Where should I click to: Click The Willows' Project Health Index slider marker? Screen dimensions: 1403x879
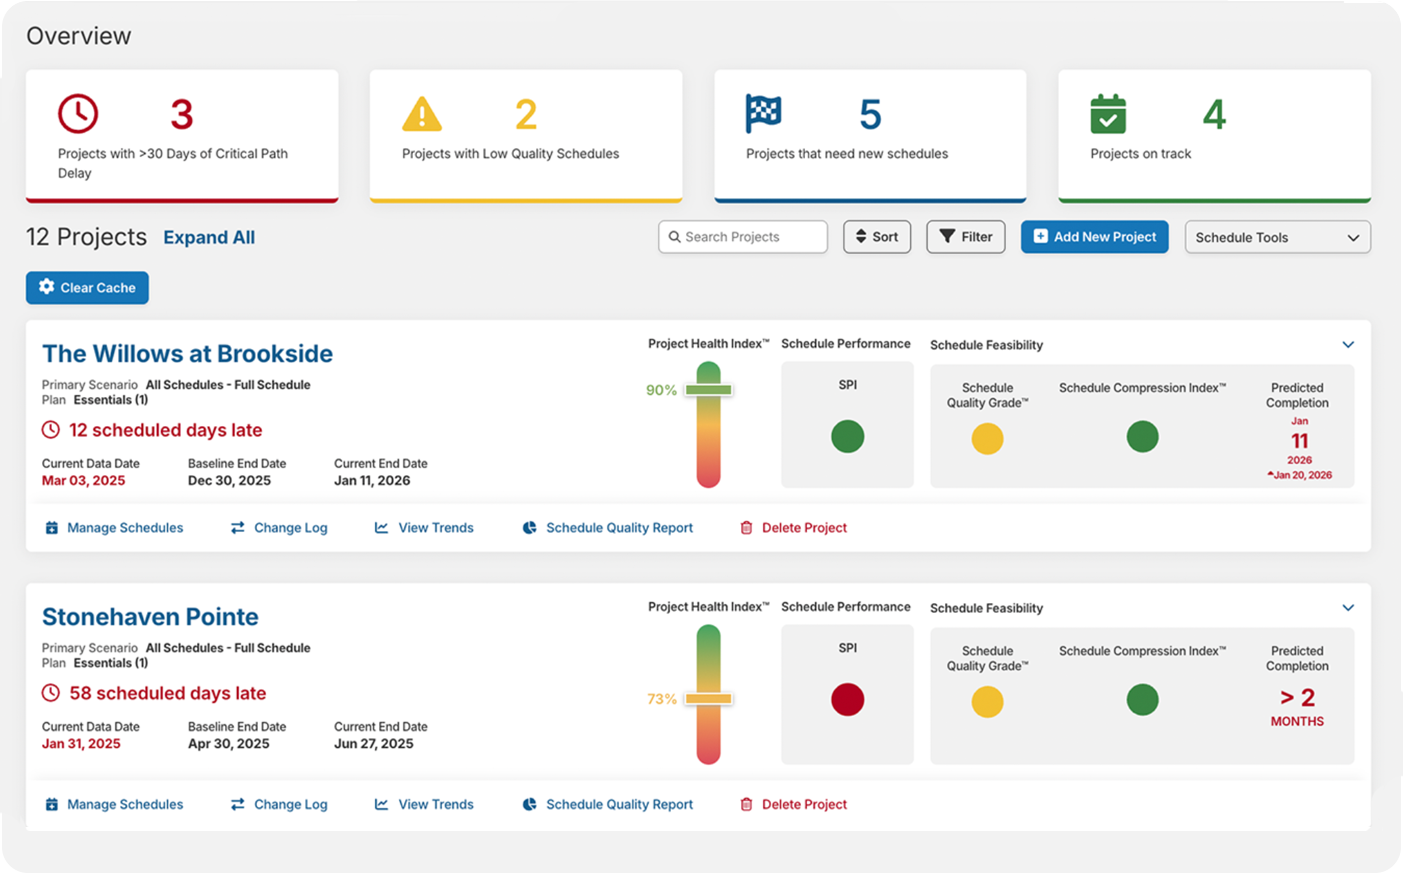pyautogui.click(x=709, y=390)
